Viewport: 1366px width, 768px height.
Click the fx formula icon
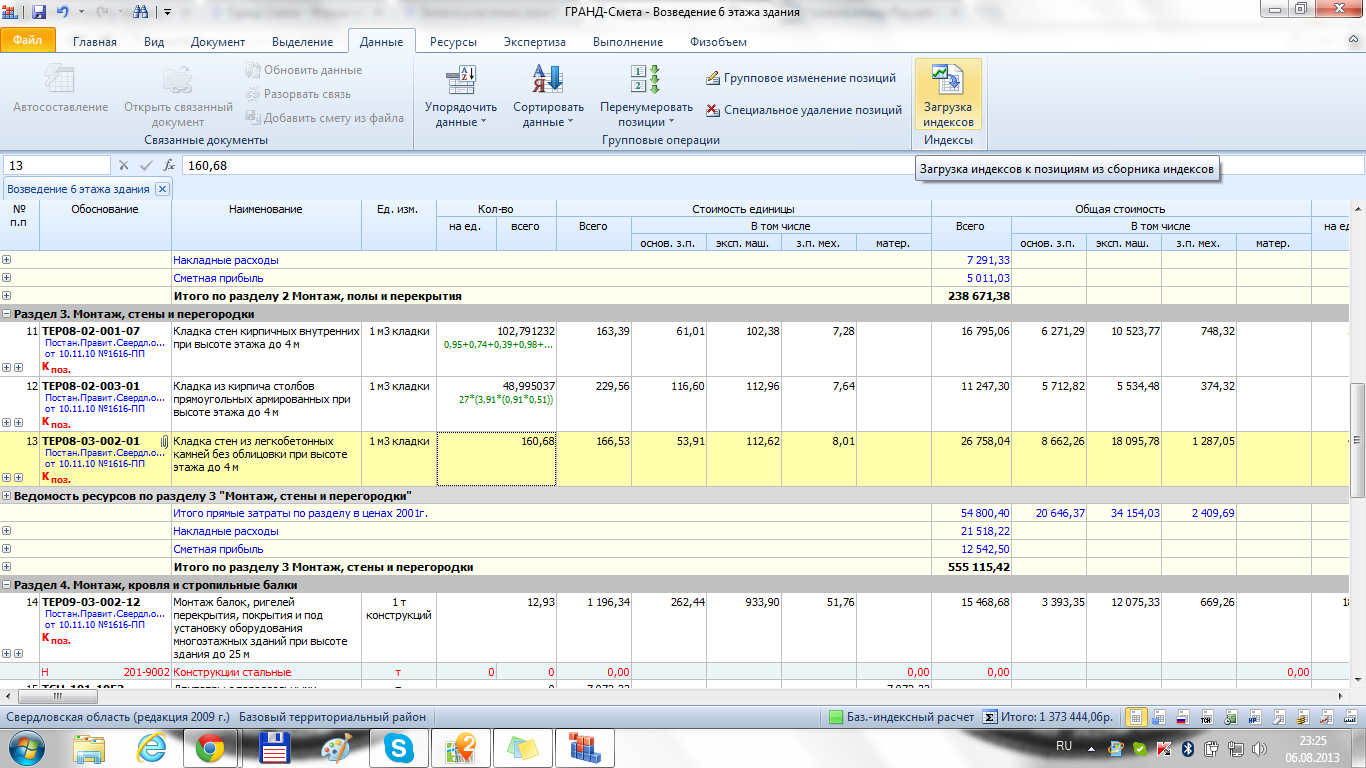pos(169,165)
